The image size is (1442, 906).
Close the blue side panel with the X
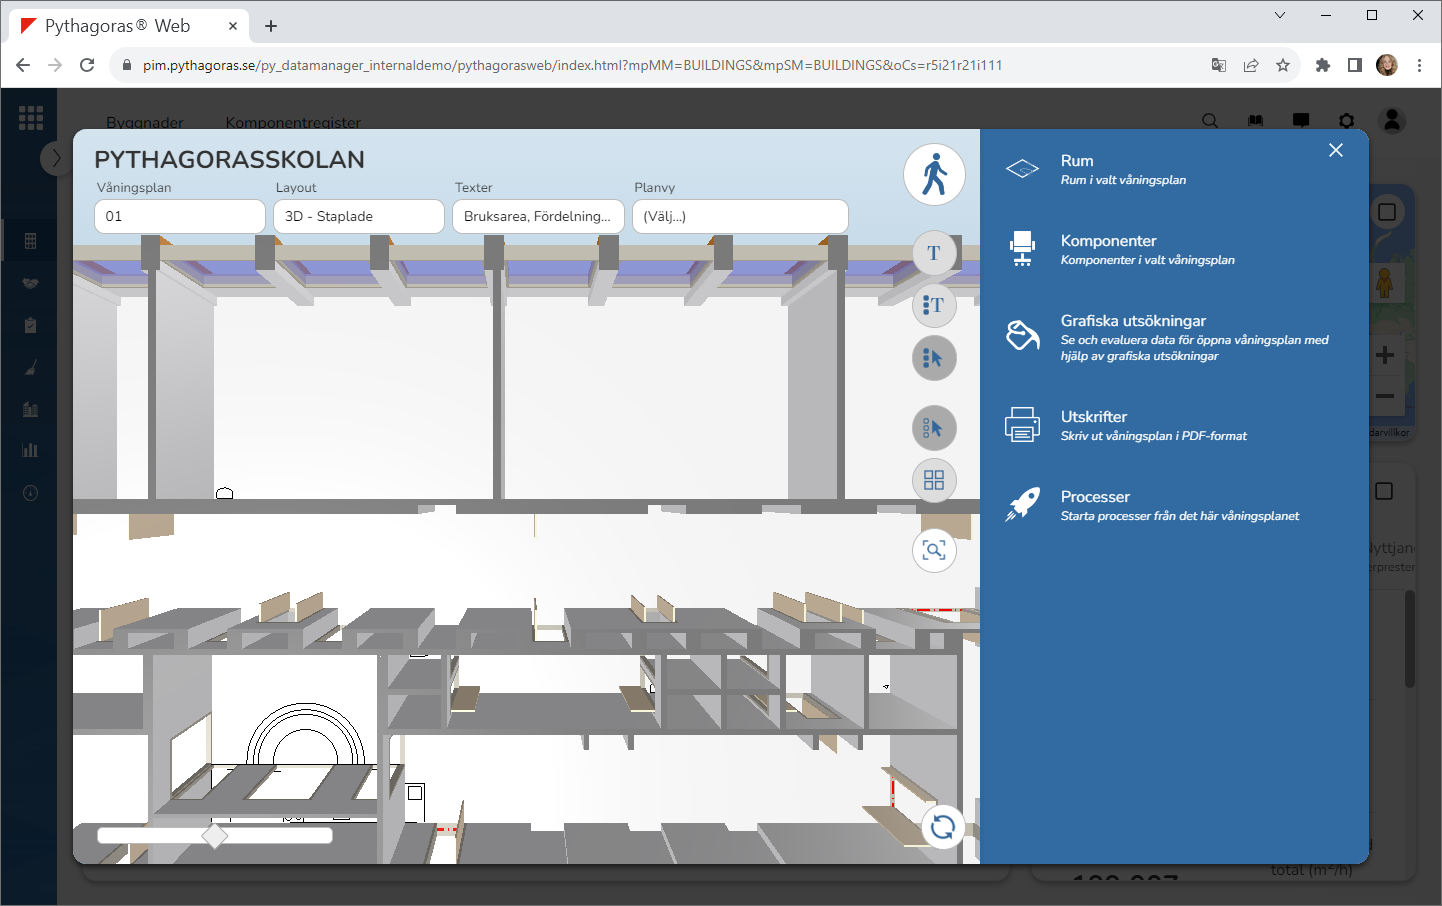coord(1335,150)
